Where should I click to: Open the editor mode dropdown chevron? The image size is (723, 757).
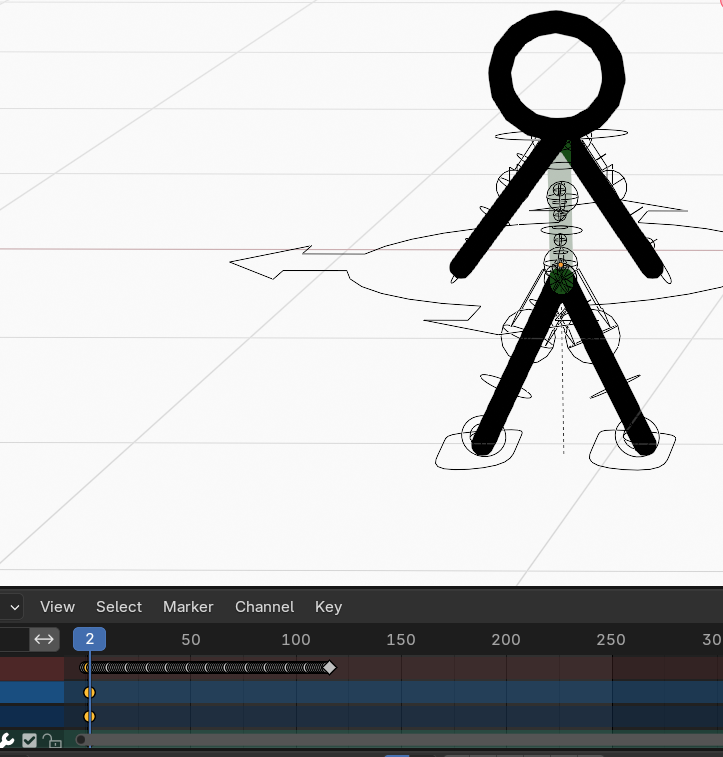pos(12,607)
